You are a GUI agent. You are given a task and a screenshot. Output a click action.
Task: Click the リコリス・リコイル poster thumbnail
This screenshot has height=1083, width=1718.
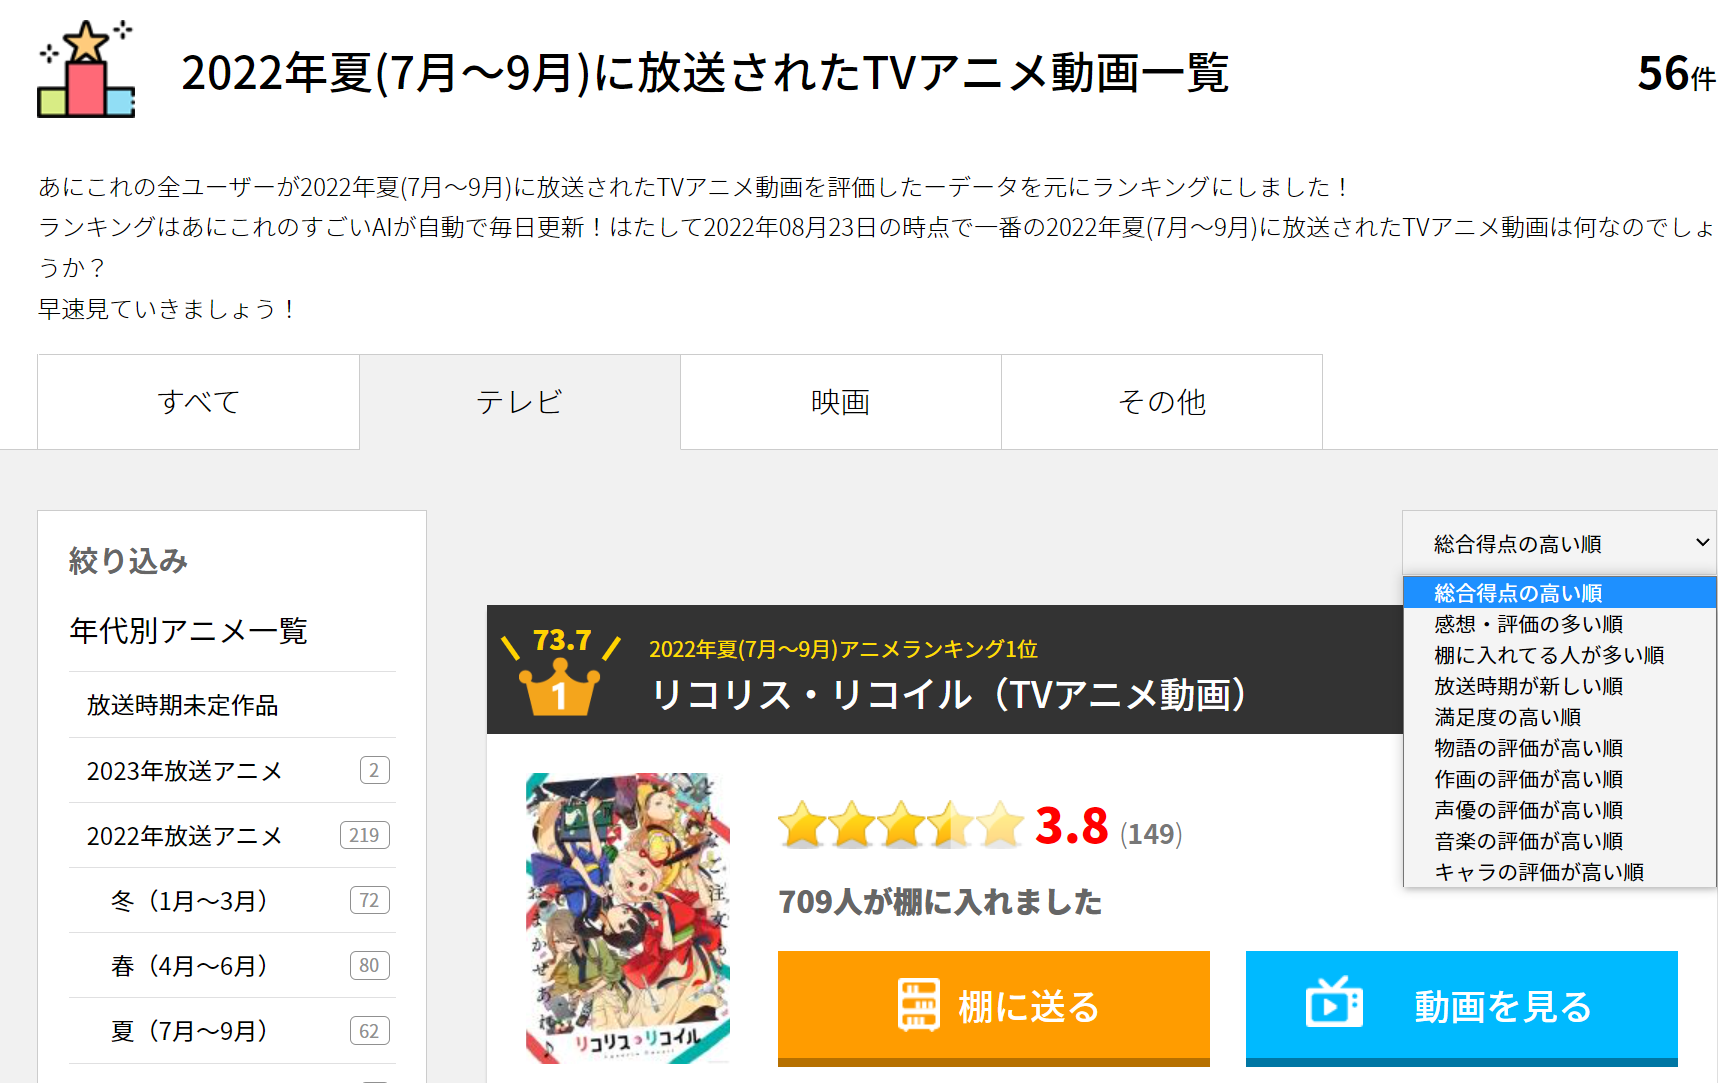628,917
